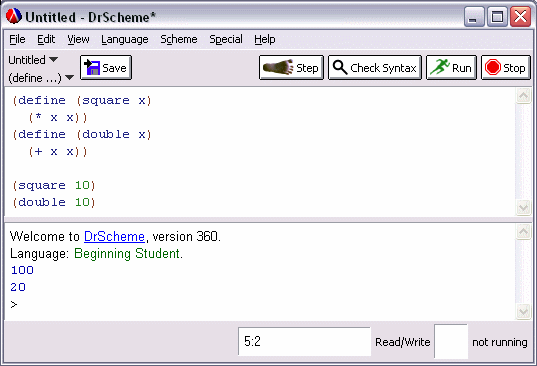537x366 pixels.
Task: Click up arrow of interactions pane scrollbar
Action: tap(523, 232)
